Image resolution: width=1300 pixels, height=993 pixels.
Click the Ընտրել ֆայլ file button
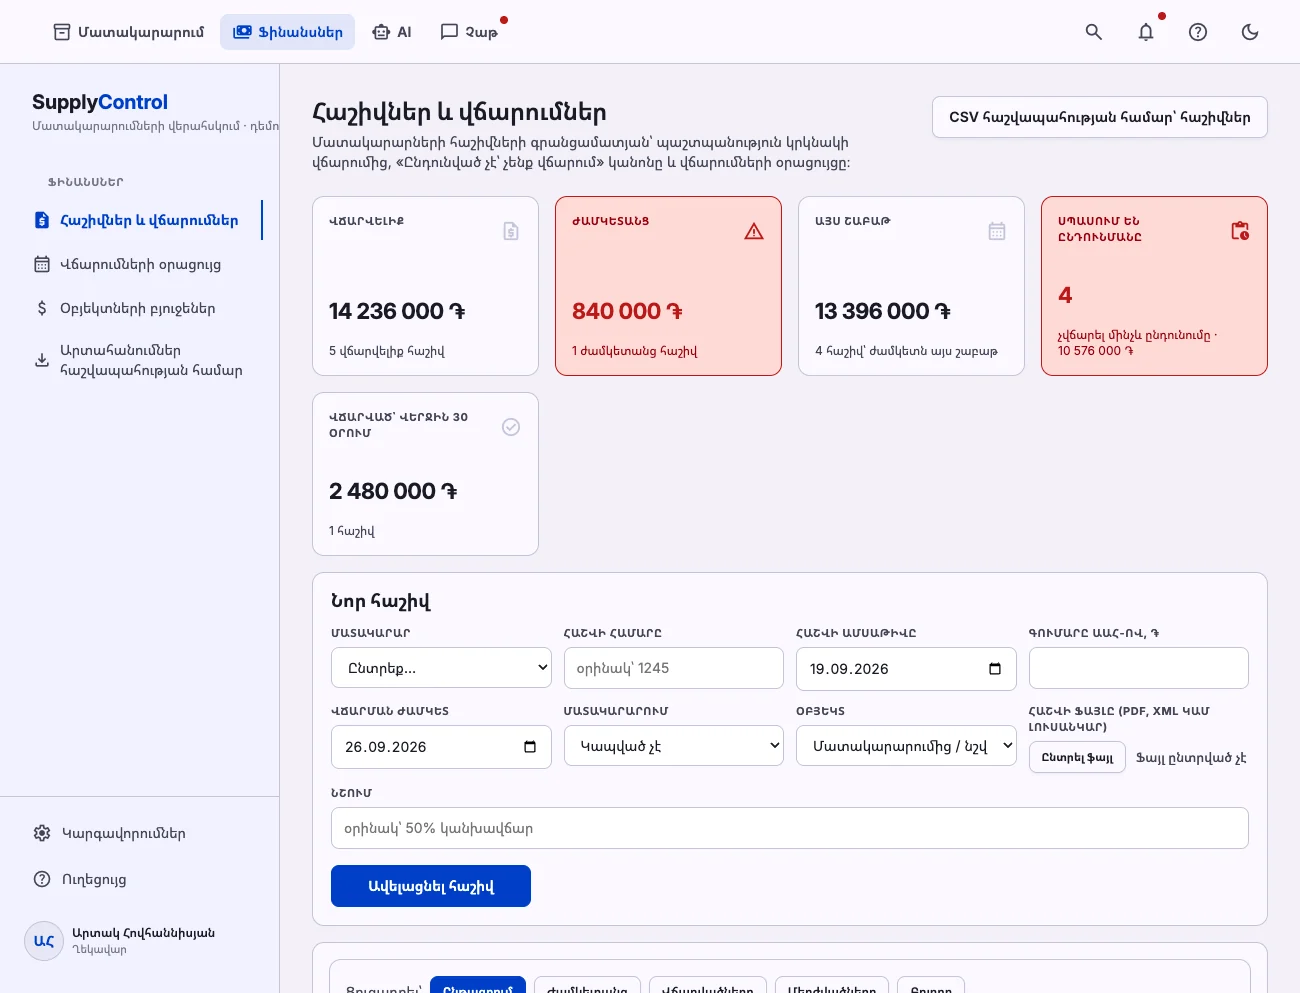pyautogui.click(x=1077, y=757)
